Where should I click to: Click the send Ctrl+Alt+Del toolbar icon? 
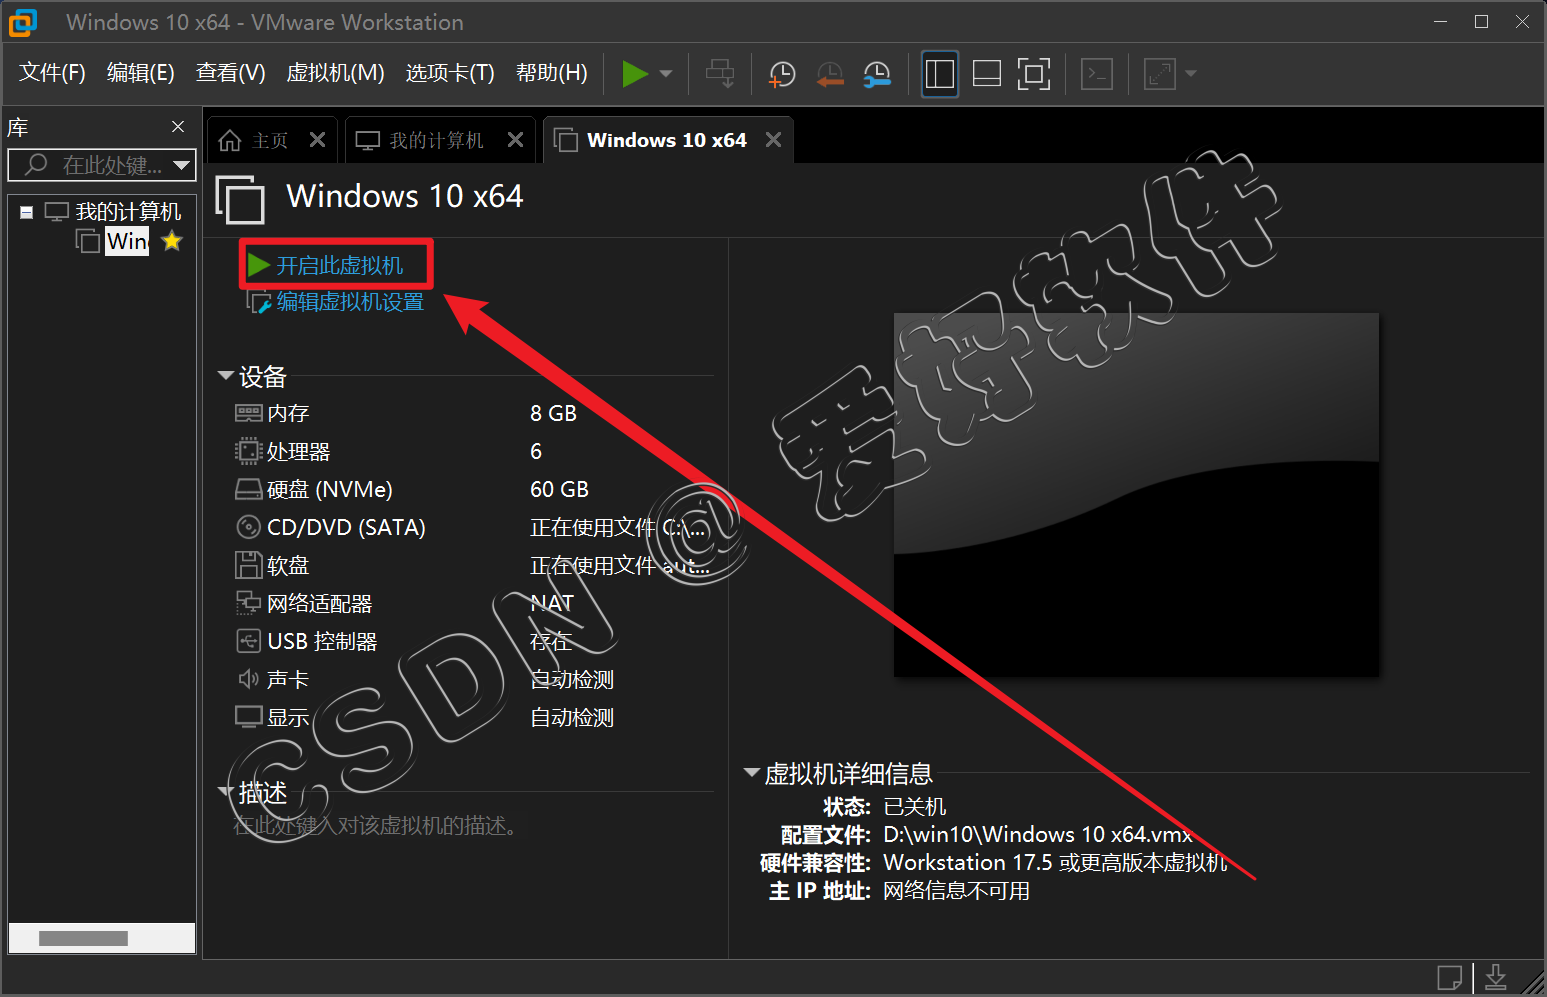point(720,74)
